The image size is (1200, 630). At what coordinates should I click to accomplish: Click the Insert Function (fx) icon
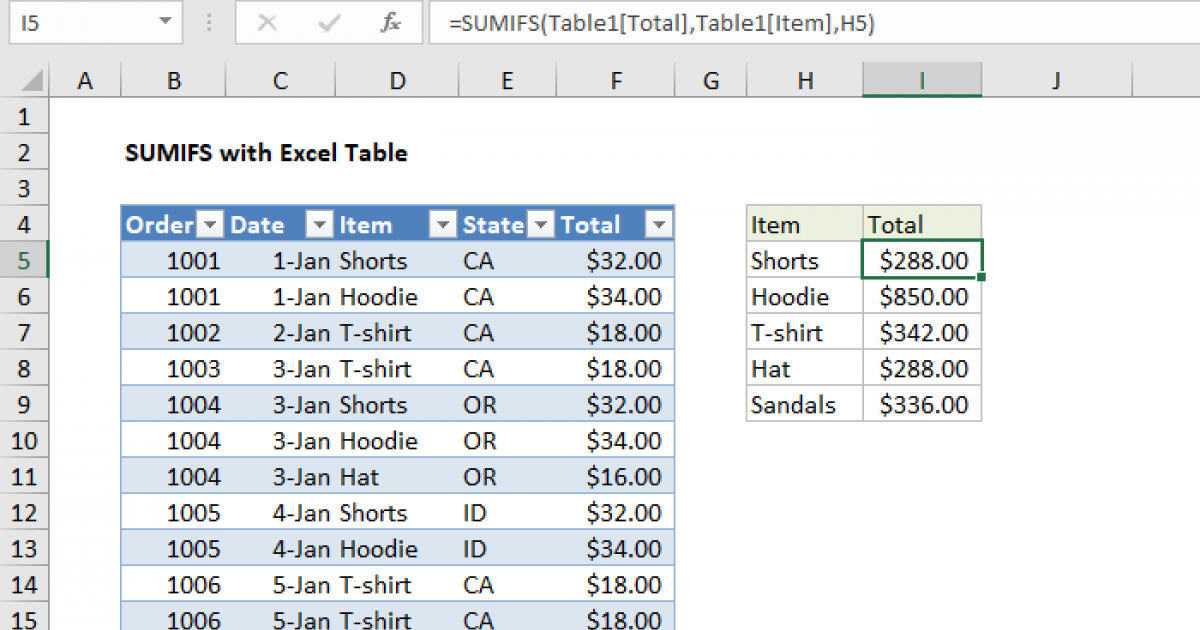[x=391, y=23]
